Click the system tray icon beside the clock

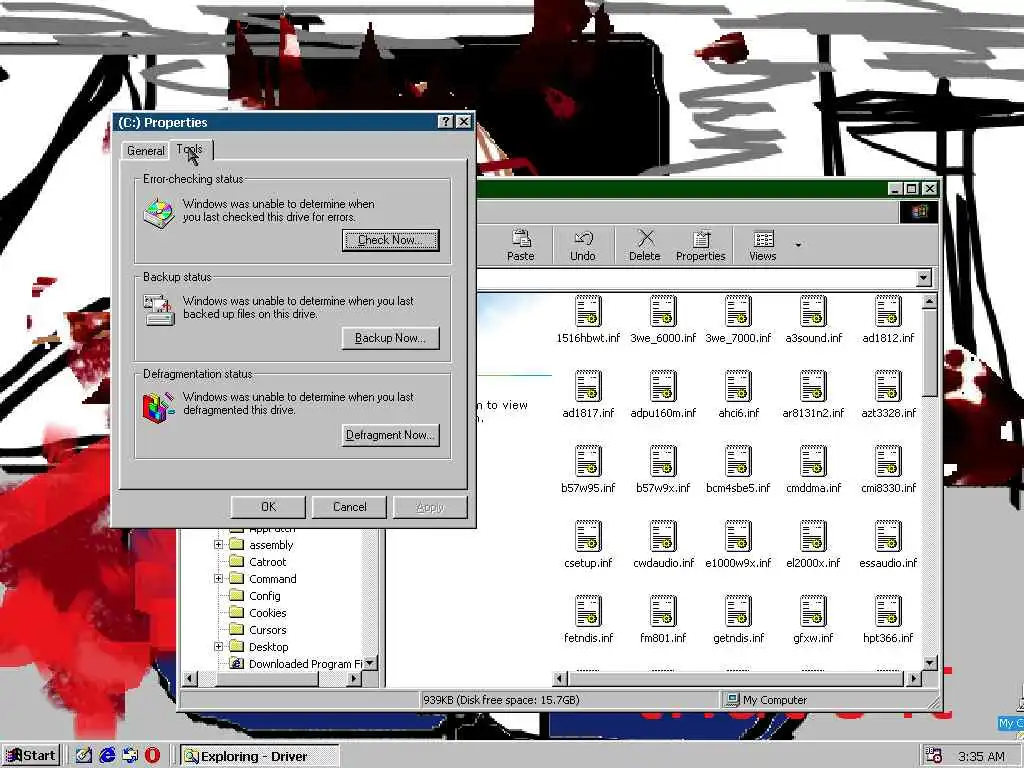[x=934, y=756]
